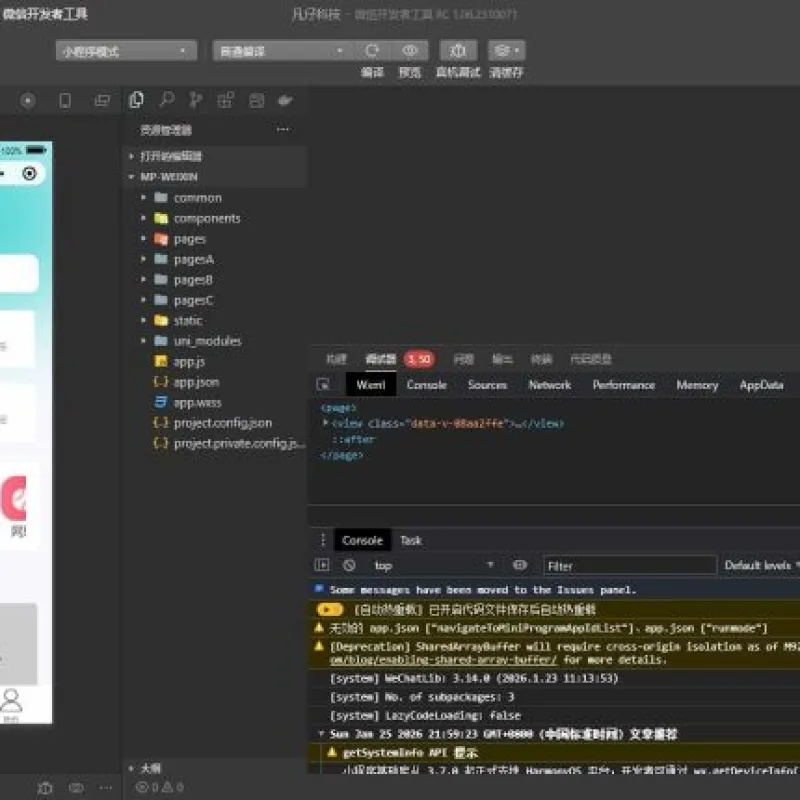Show the console sidebar icon
Image resolution: width=800 pixels, height=800 pixels.
pyautogui.click(x=322, y=565)
